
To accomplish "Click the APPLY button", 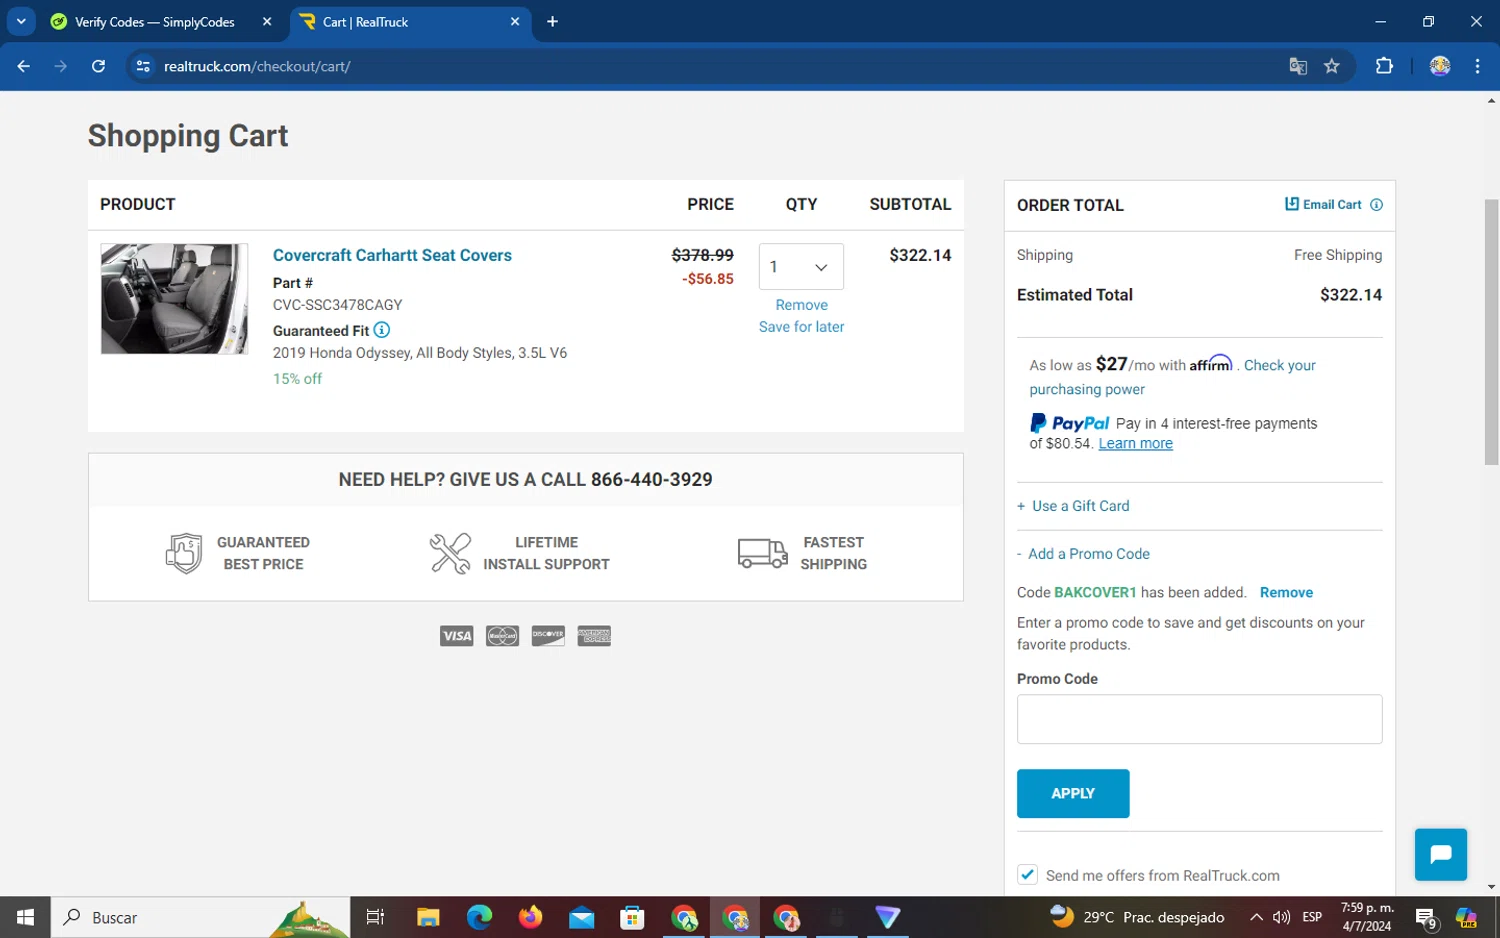I will (1073, 793).
